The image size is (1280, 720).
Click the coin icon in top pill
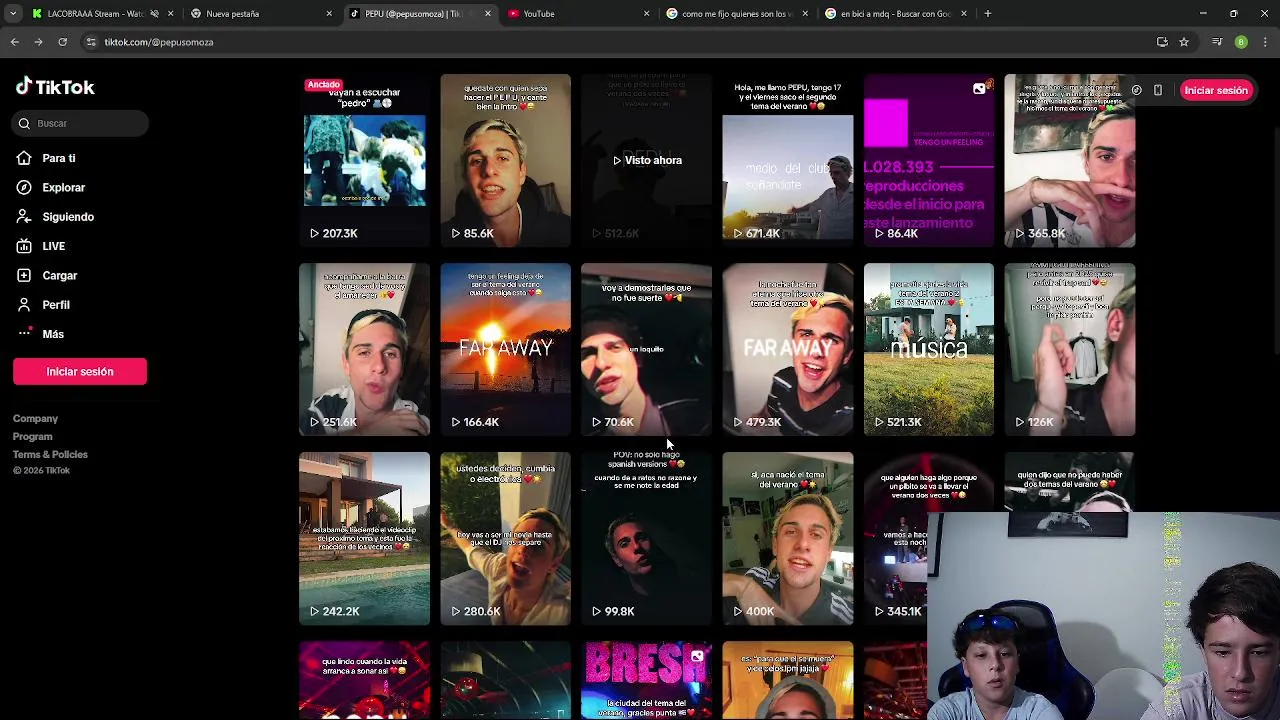pyautogui.click(x=1137, y=90)
